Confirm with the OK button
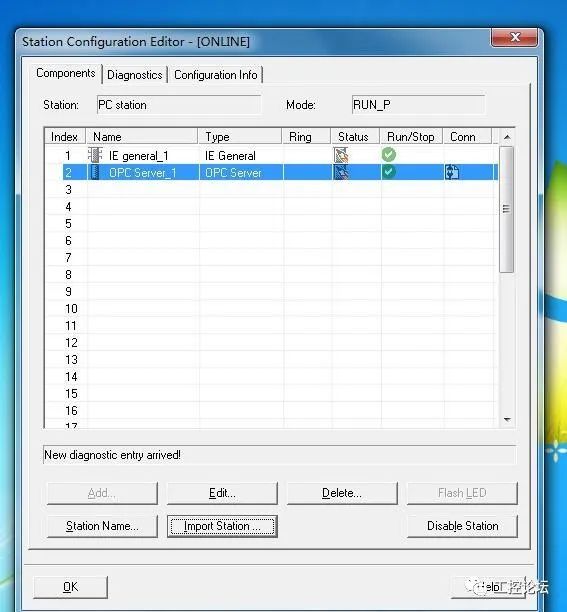567x612 pixels. pos(70,587)
